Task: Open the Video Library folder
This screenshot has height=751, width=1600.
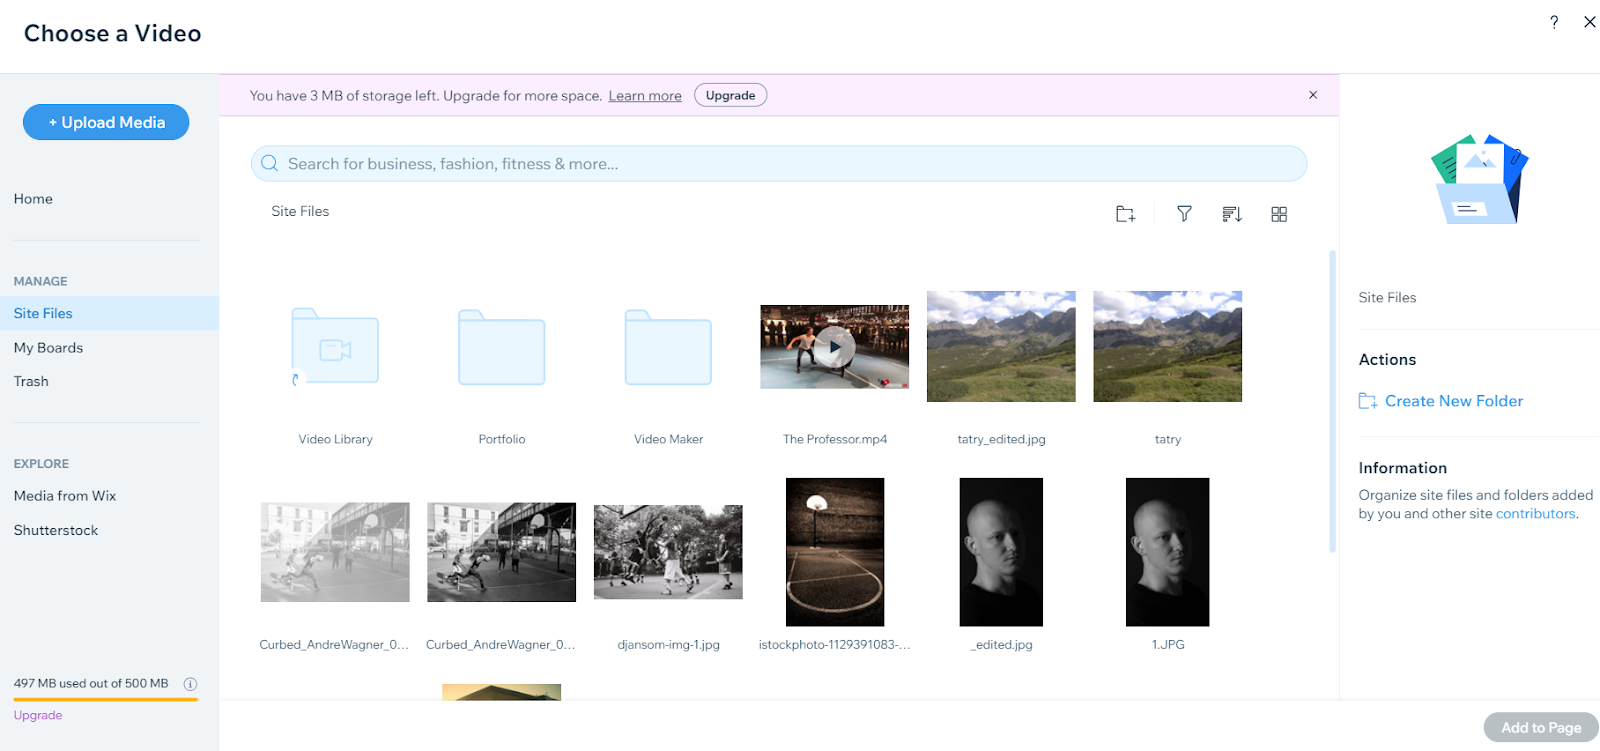Action: (335, 346)
